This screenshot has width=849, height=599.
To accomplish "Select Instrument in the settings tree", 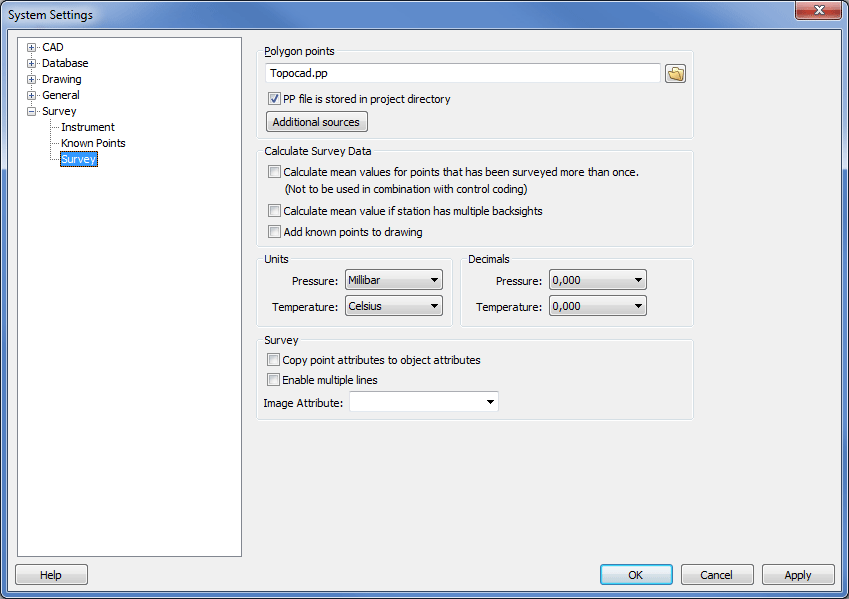I will [x=88, y=127].
